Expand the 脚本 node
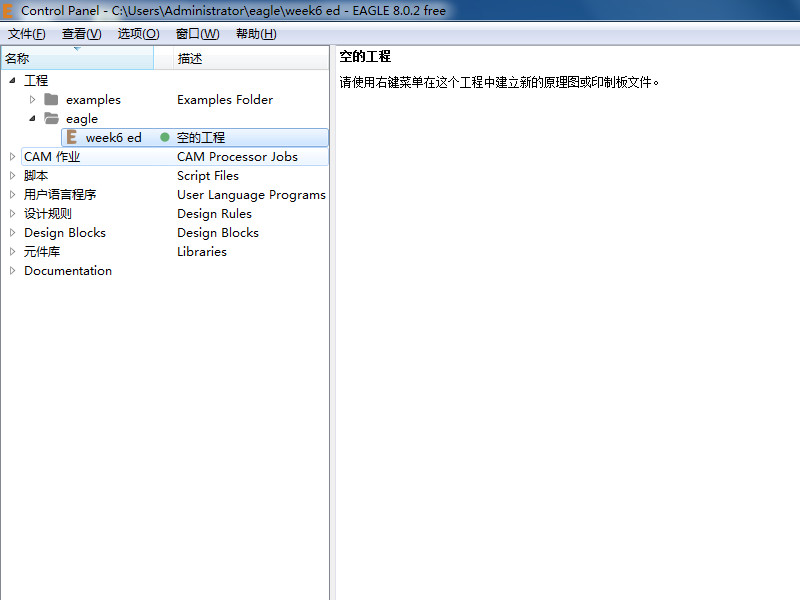The image size is (800, 600). pos(12,176)
